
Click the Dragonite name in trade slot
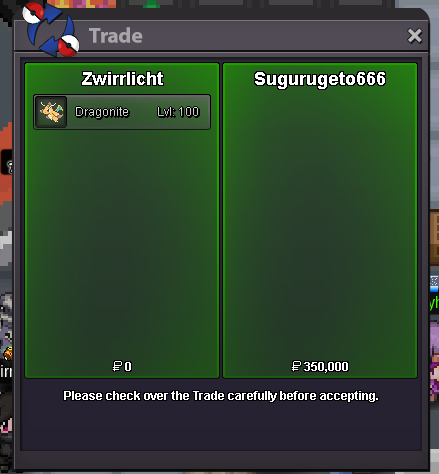click(x=102, y=112)
